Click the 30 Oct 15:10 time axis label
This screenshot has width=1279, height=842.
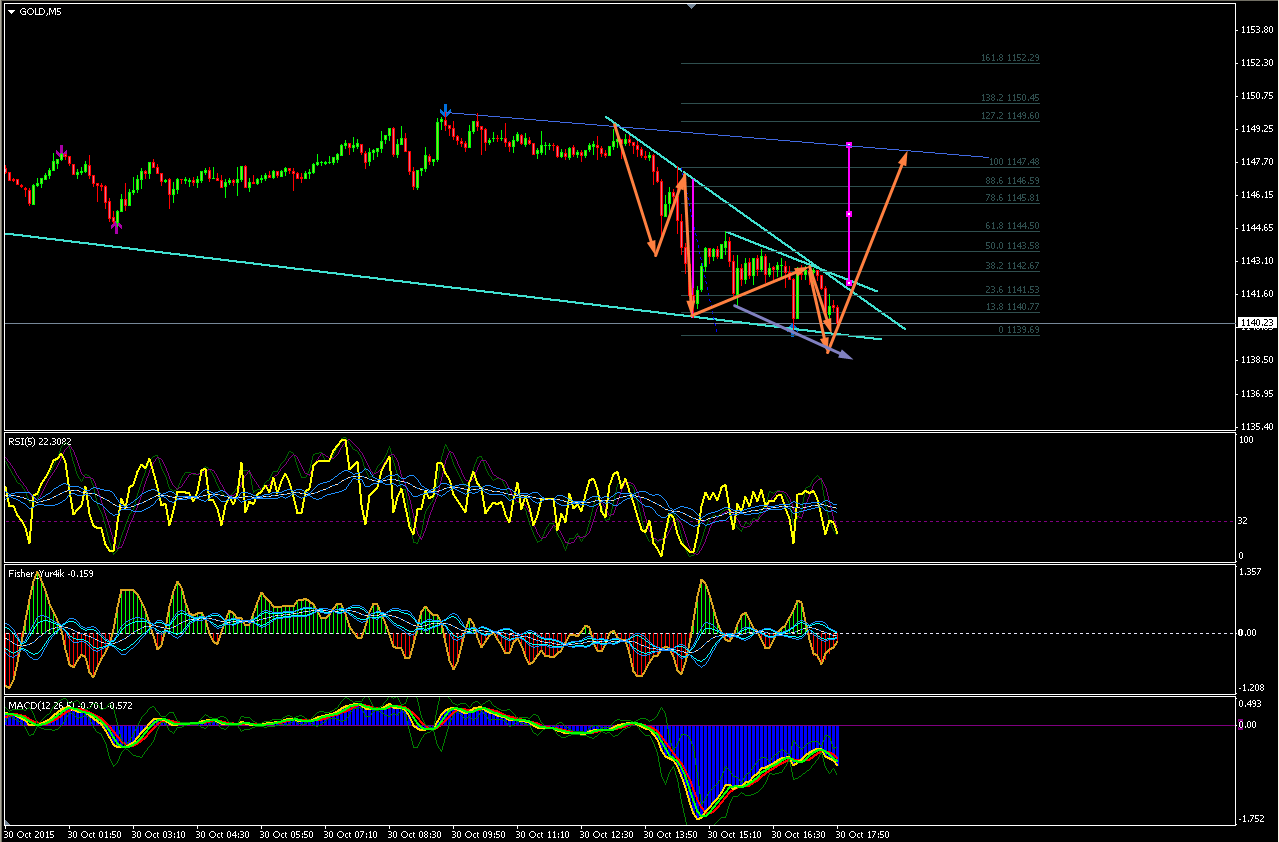point(736,833)
